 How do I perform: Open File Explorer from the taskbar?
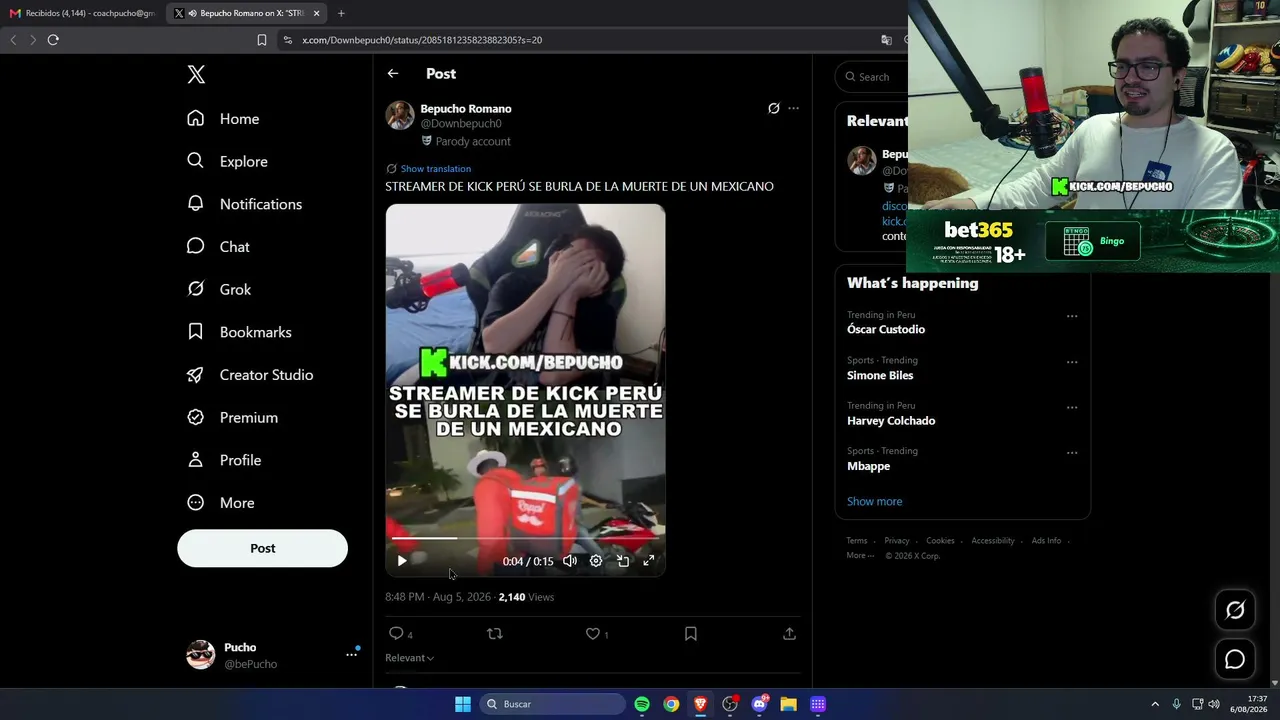(x=788, y=704)
